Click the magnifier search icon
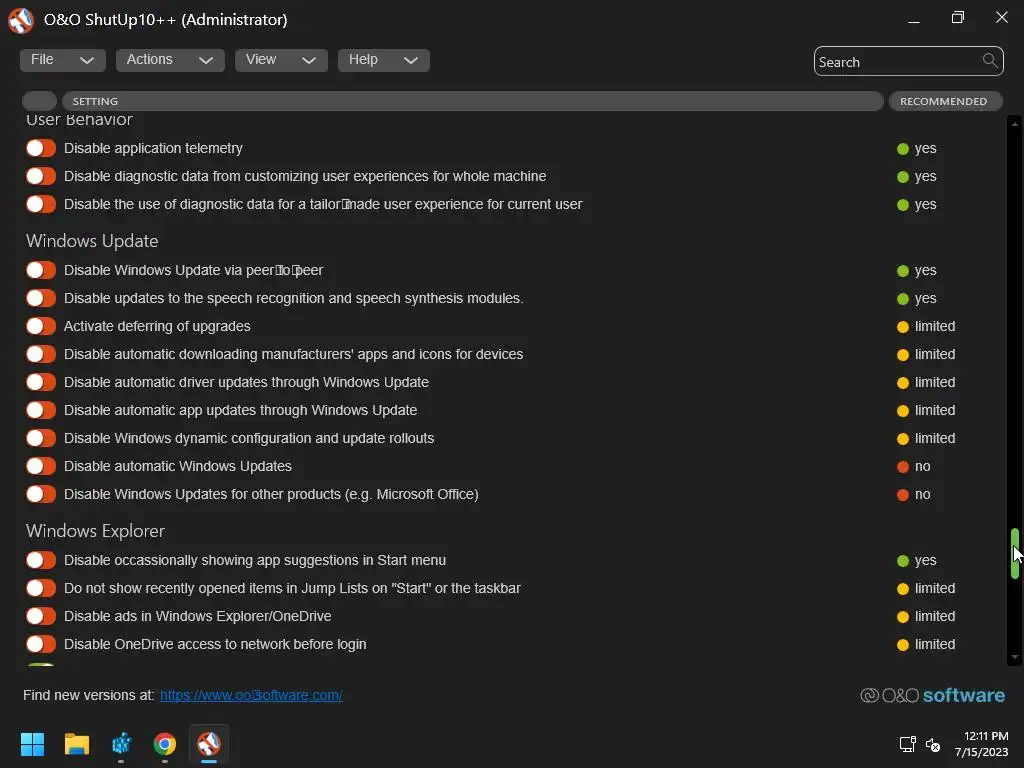This screenshot has height=768, width=1024. pyautogui.click(x=990, y=61)
